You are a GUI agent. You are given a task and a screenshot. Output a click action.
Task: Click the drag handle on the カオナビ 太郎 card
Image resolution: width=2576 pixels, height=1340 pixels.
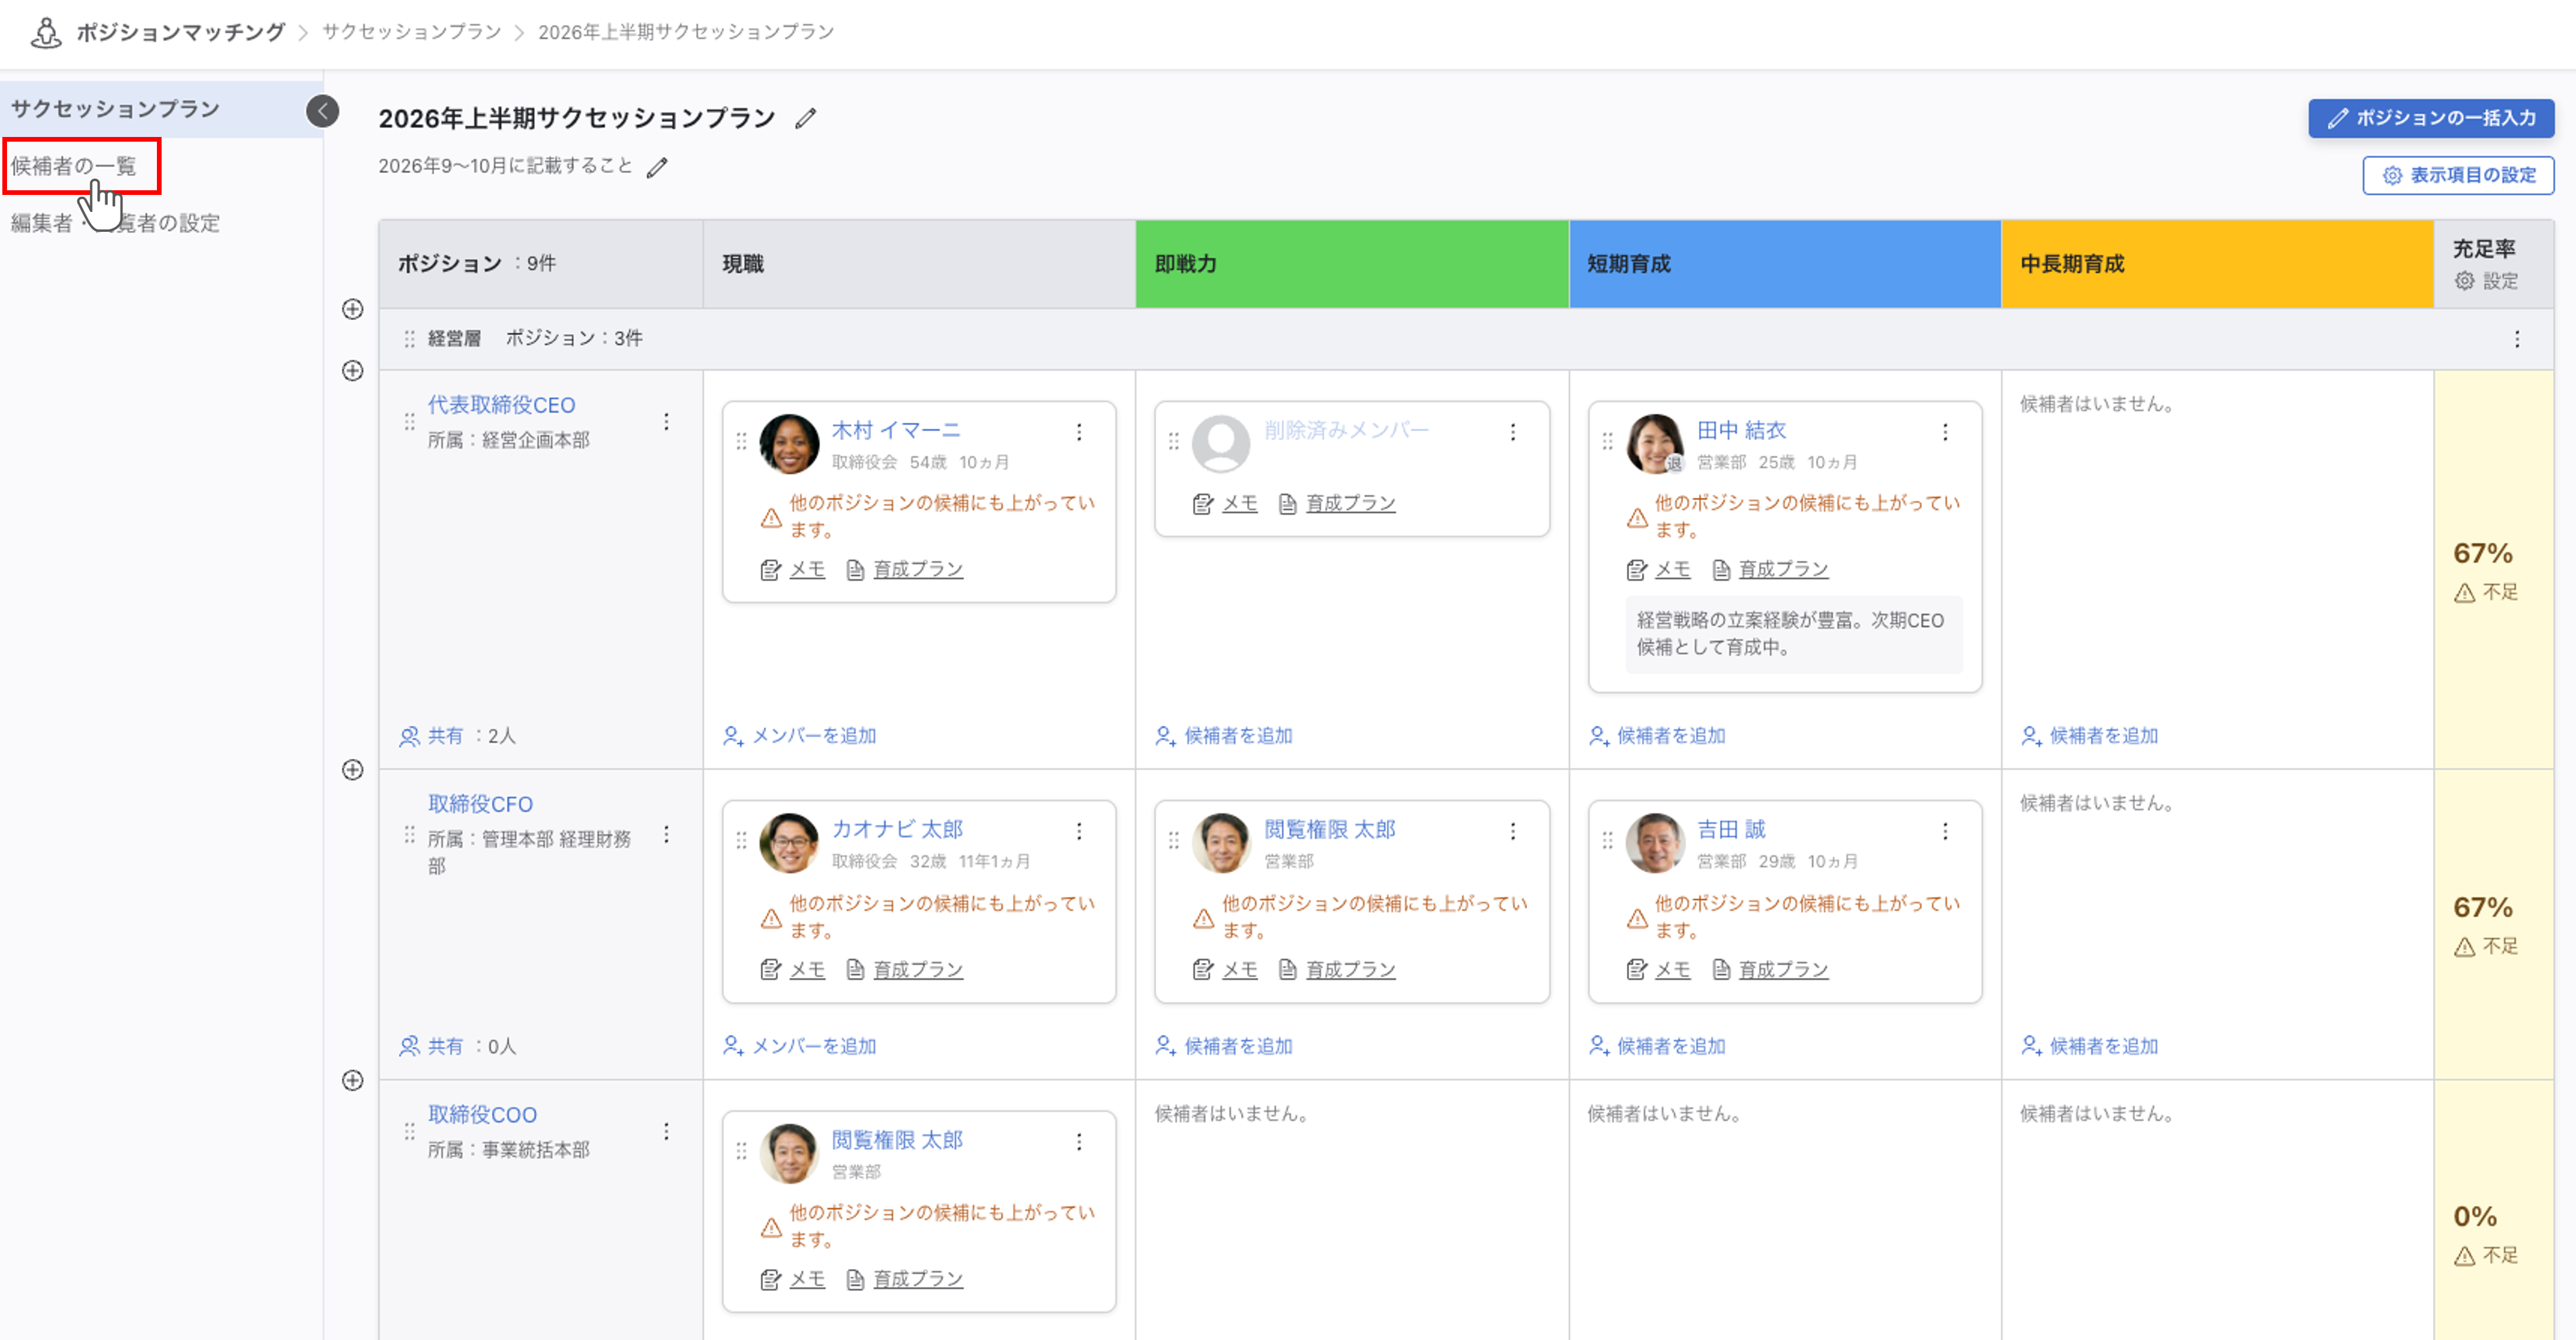741,841
